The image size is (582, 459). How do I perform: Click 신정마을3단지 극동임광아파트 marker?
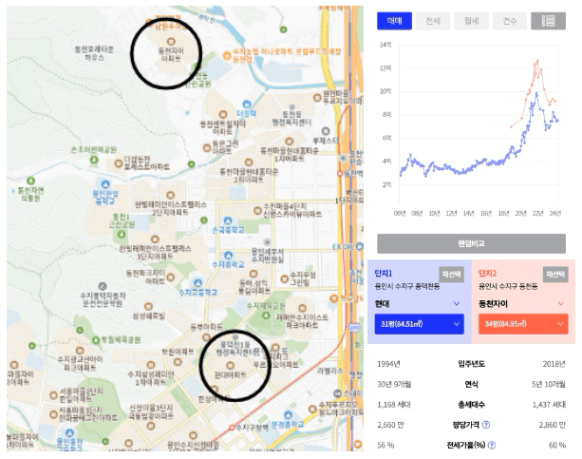[x=151, y=426]
